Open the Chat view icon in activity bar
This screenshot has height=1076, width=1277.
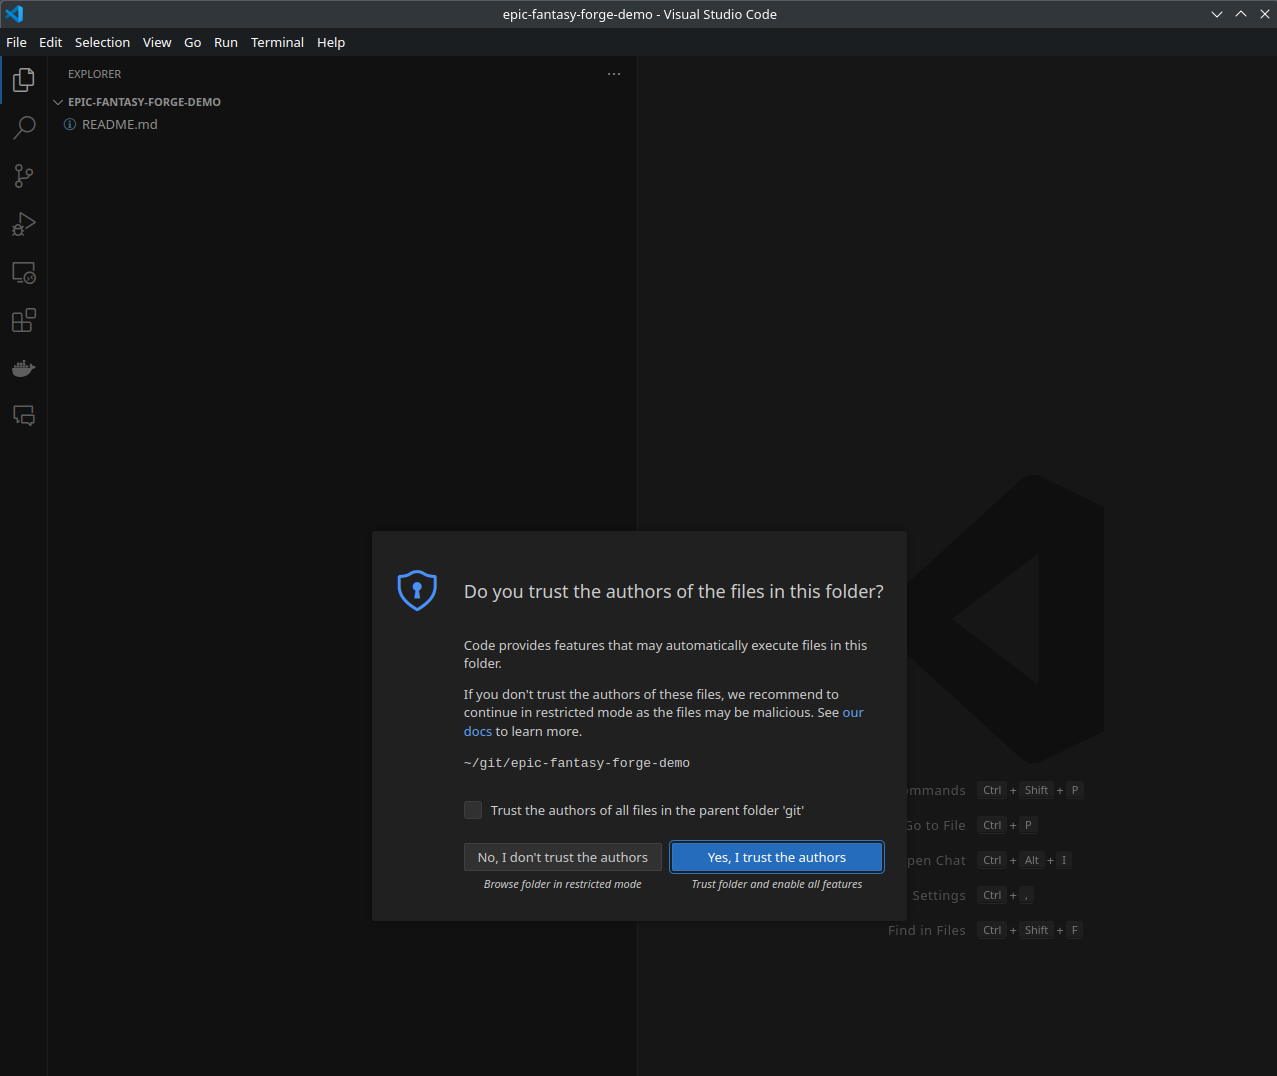pyautogui.click(x=24, y=415)
